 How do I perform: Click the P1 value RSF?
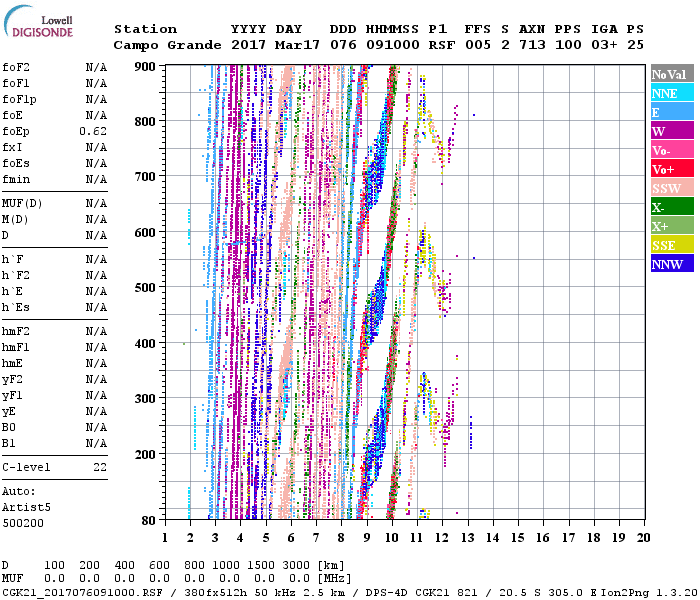(442, 45)
